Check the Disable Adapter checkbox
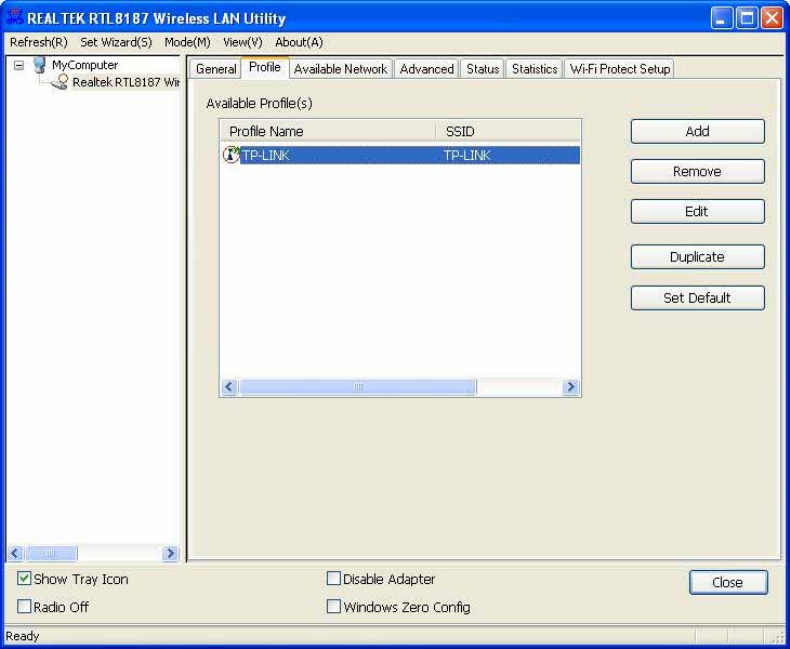Screen dimensions: 790x649 (x=334, y=578)
